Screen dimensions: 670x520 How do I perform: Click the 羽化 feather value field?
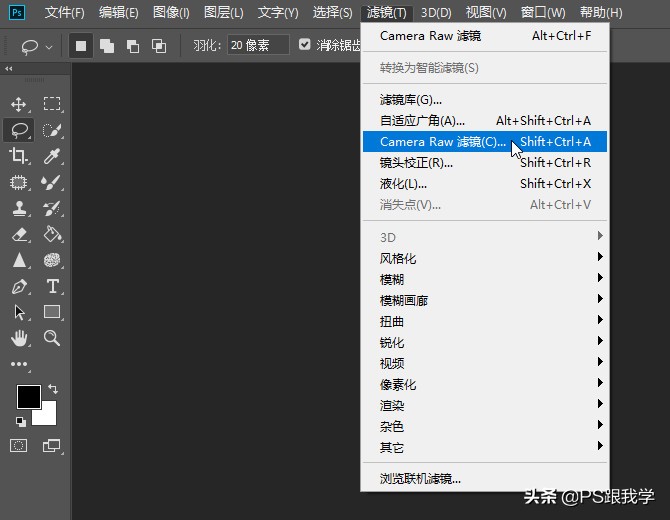pyautogui.click(x=258, y=45)
